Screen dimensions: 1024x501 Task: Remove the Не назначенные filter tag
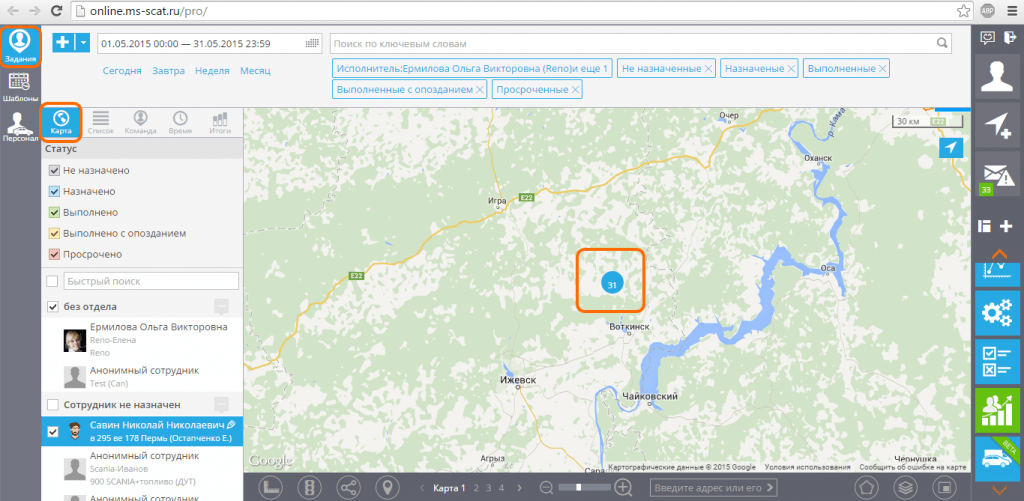click(x=708, y=69)
